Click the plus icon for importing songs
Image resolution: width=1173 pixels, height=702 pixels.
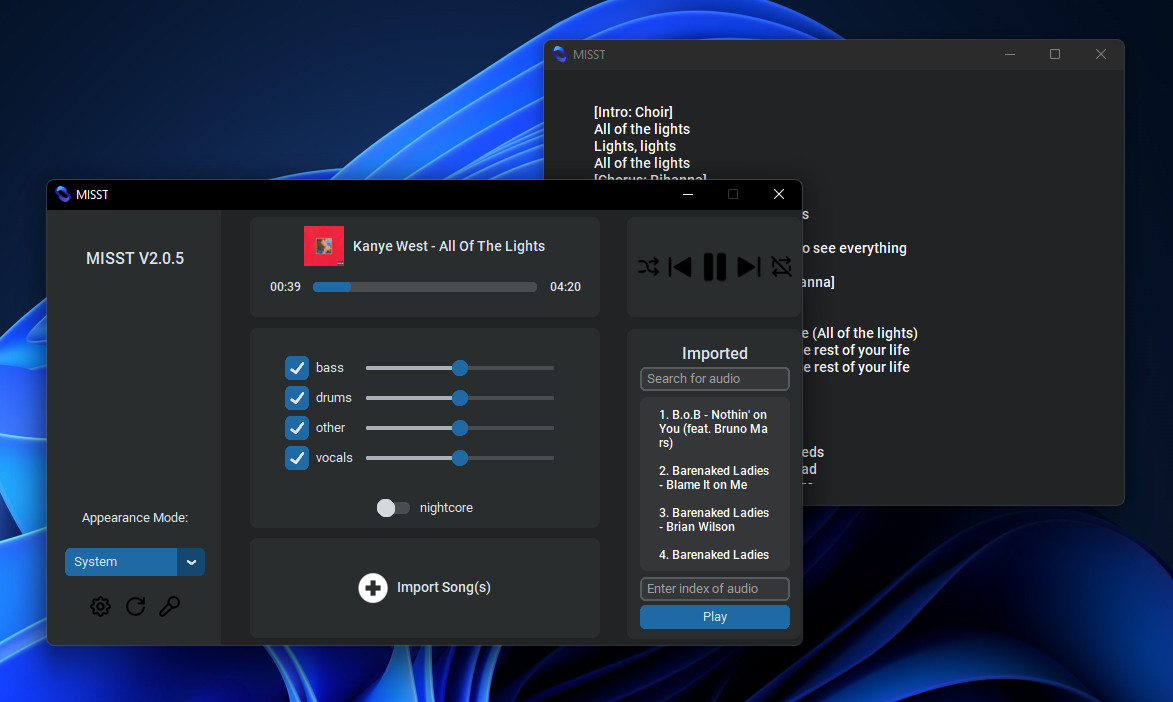click(x=373, y=587)
